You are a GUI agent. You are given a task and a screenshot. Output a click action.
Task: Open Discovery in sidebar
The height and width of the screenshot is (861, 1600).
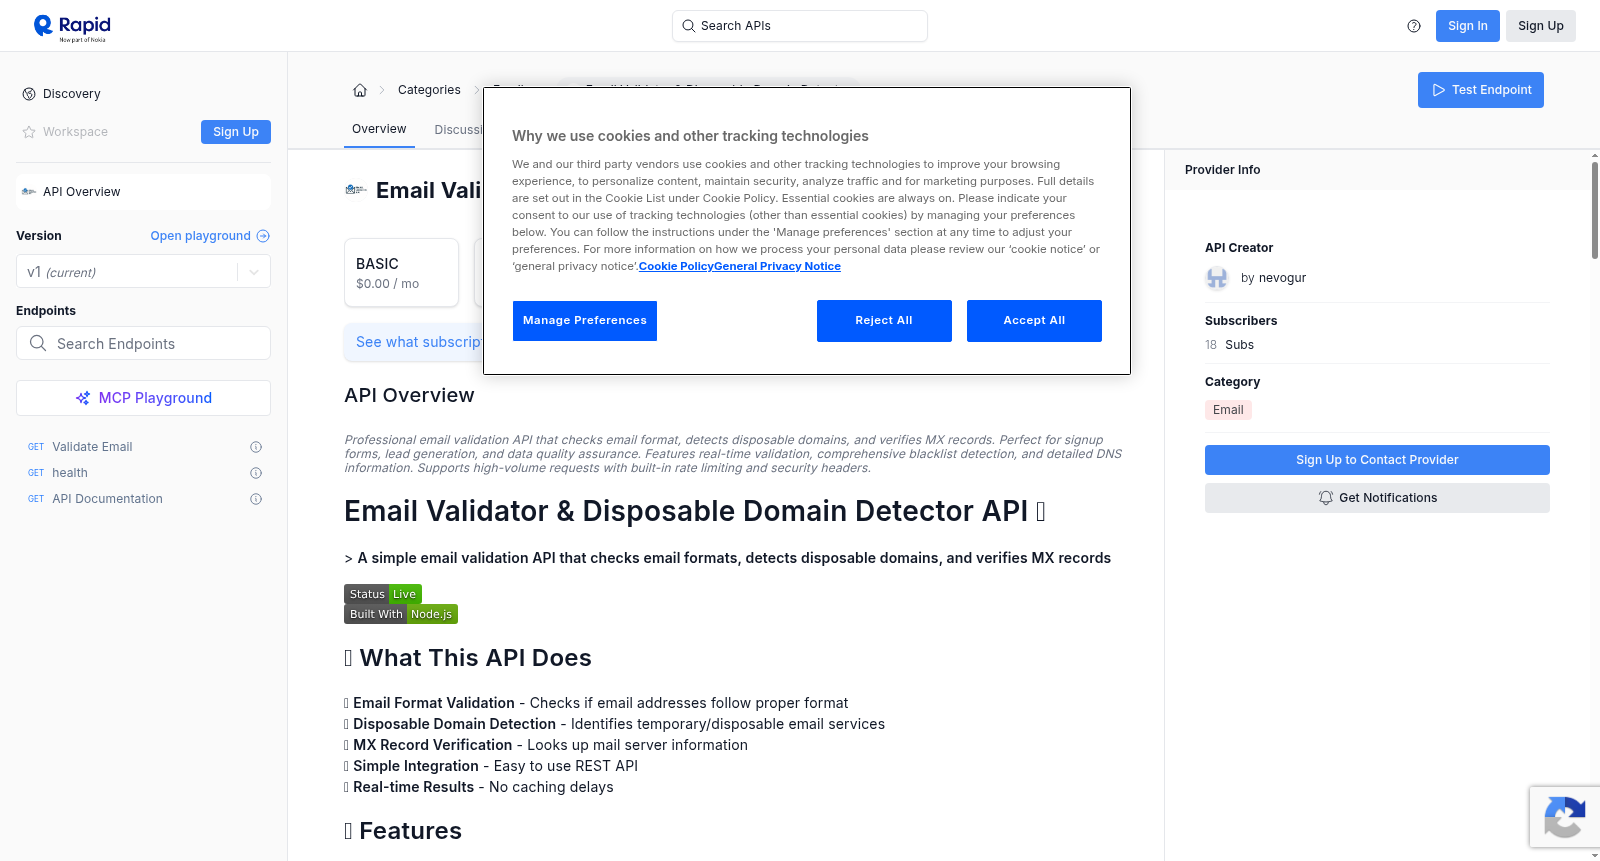click(x=72, y=94)
